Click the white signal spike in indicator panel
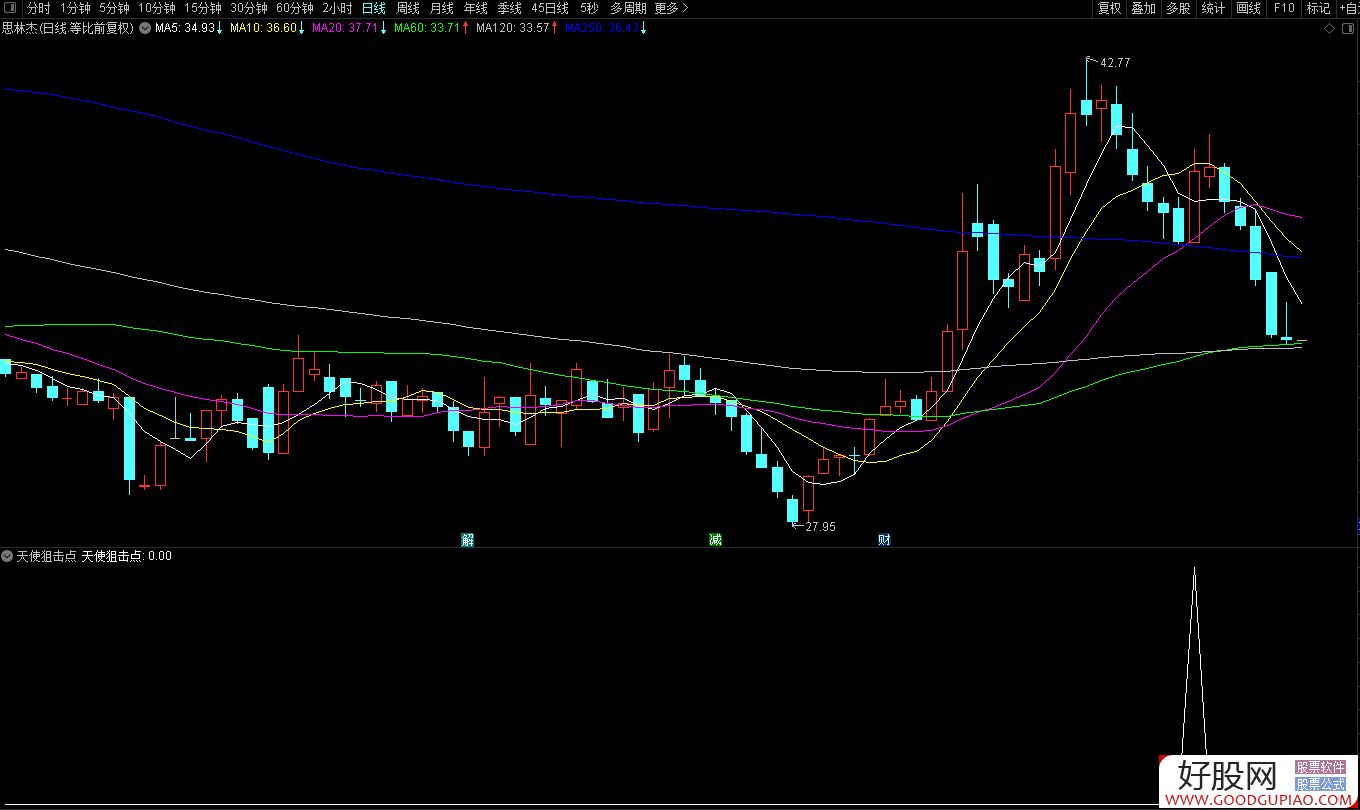The height and width of the screenshot is (810, 1360). (x=1194, y=660)
